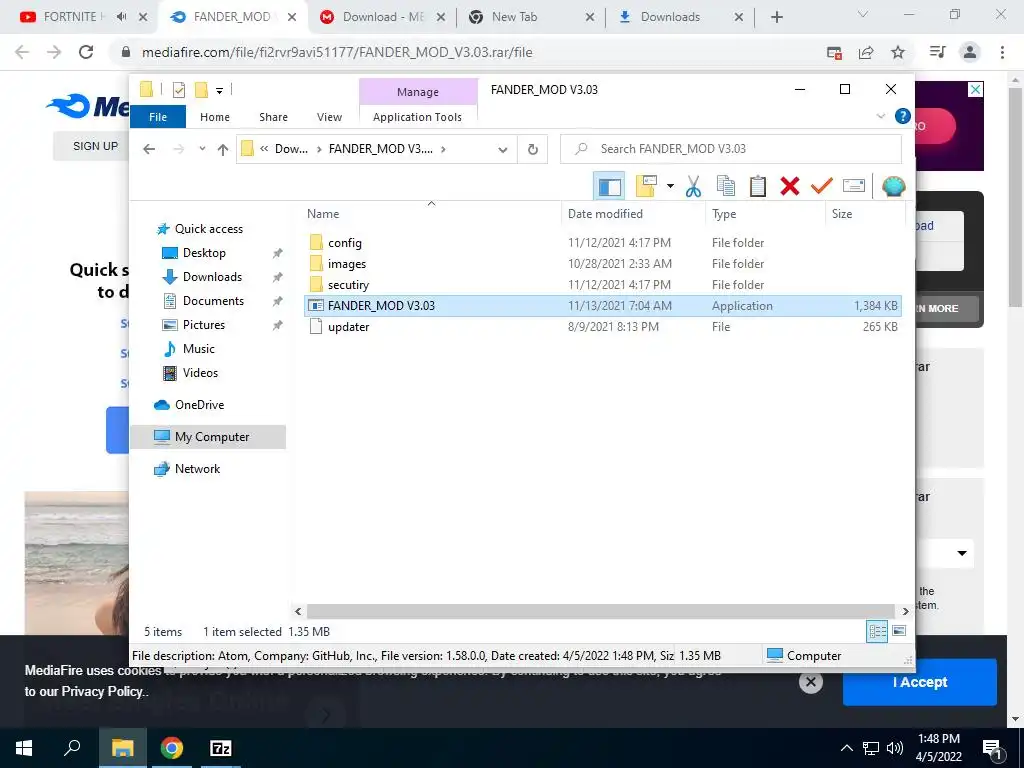Click the preview pane toolbar icon
1024x768 pixels.
[609, 186]
